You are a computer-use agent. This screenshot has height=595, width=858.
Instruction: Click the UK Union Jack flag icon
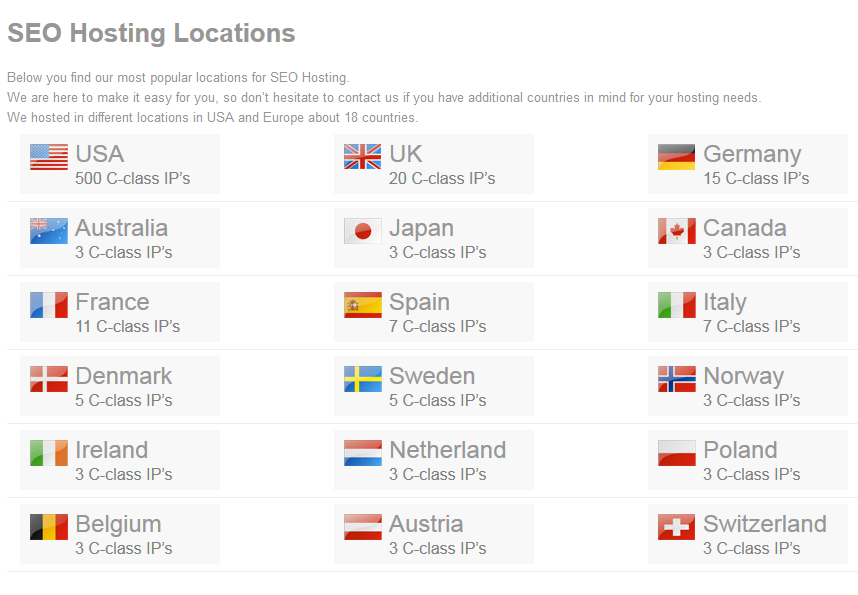363,157
